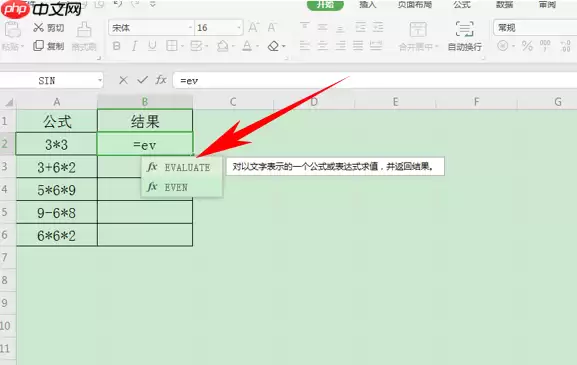This screenshot has height=365, width=577.
Task: Click cell A3 containing 3+6*2
Action: pos(57,167)
